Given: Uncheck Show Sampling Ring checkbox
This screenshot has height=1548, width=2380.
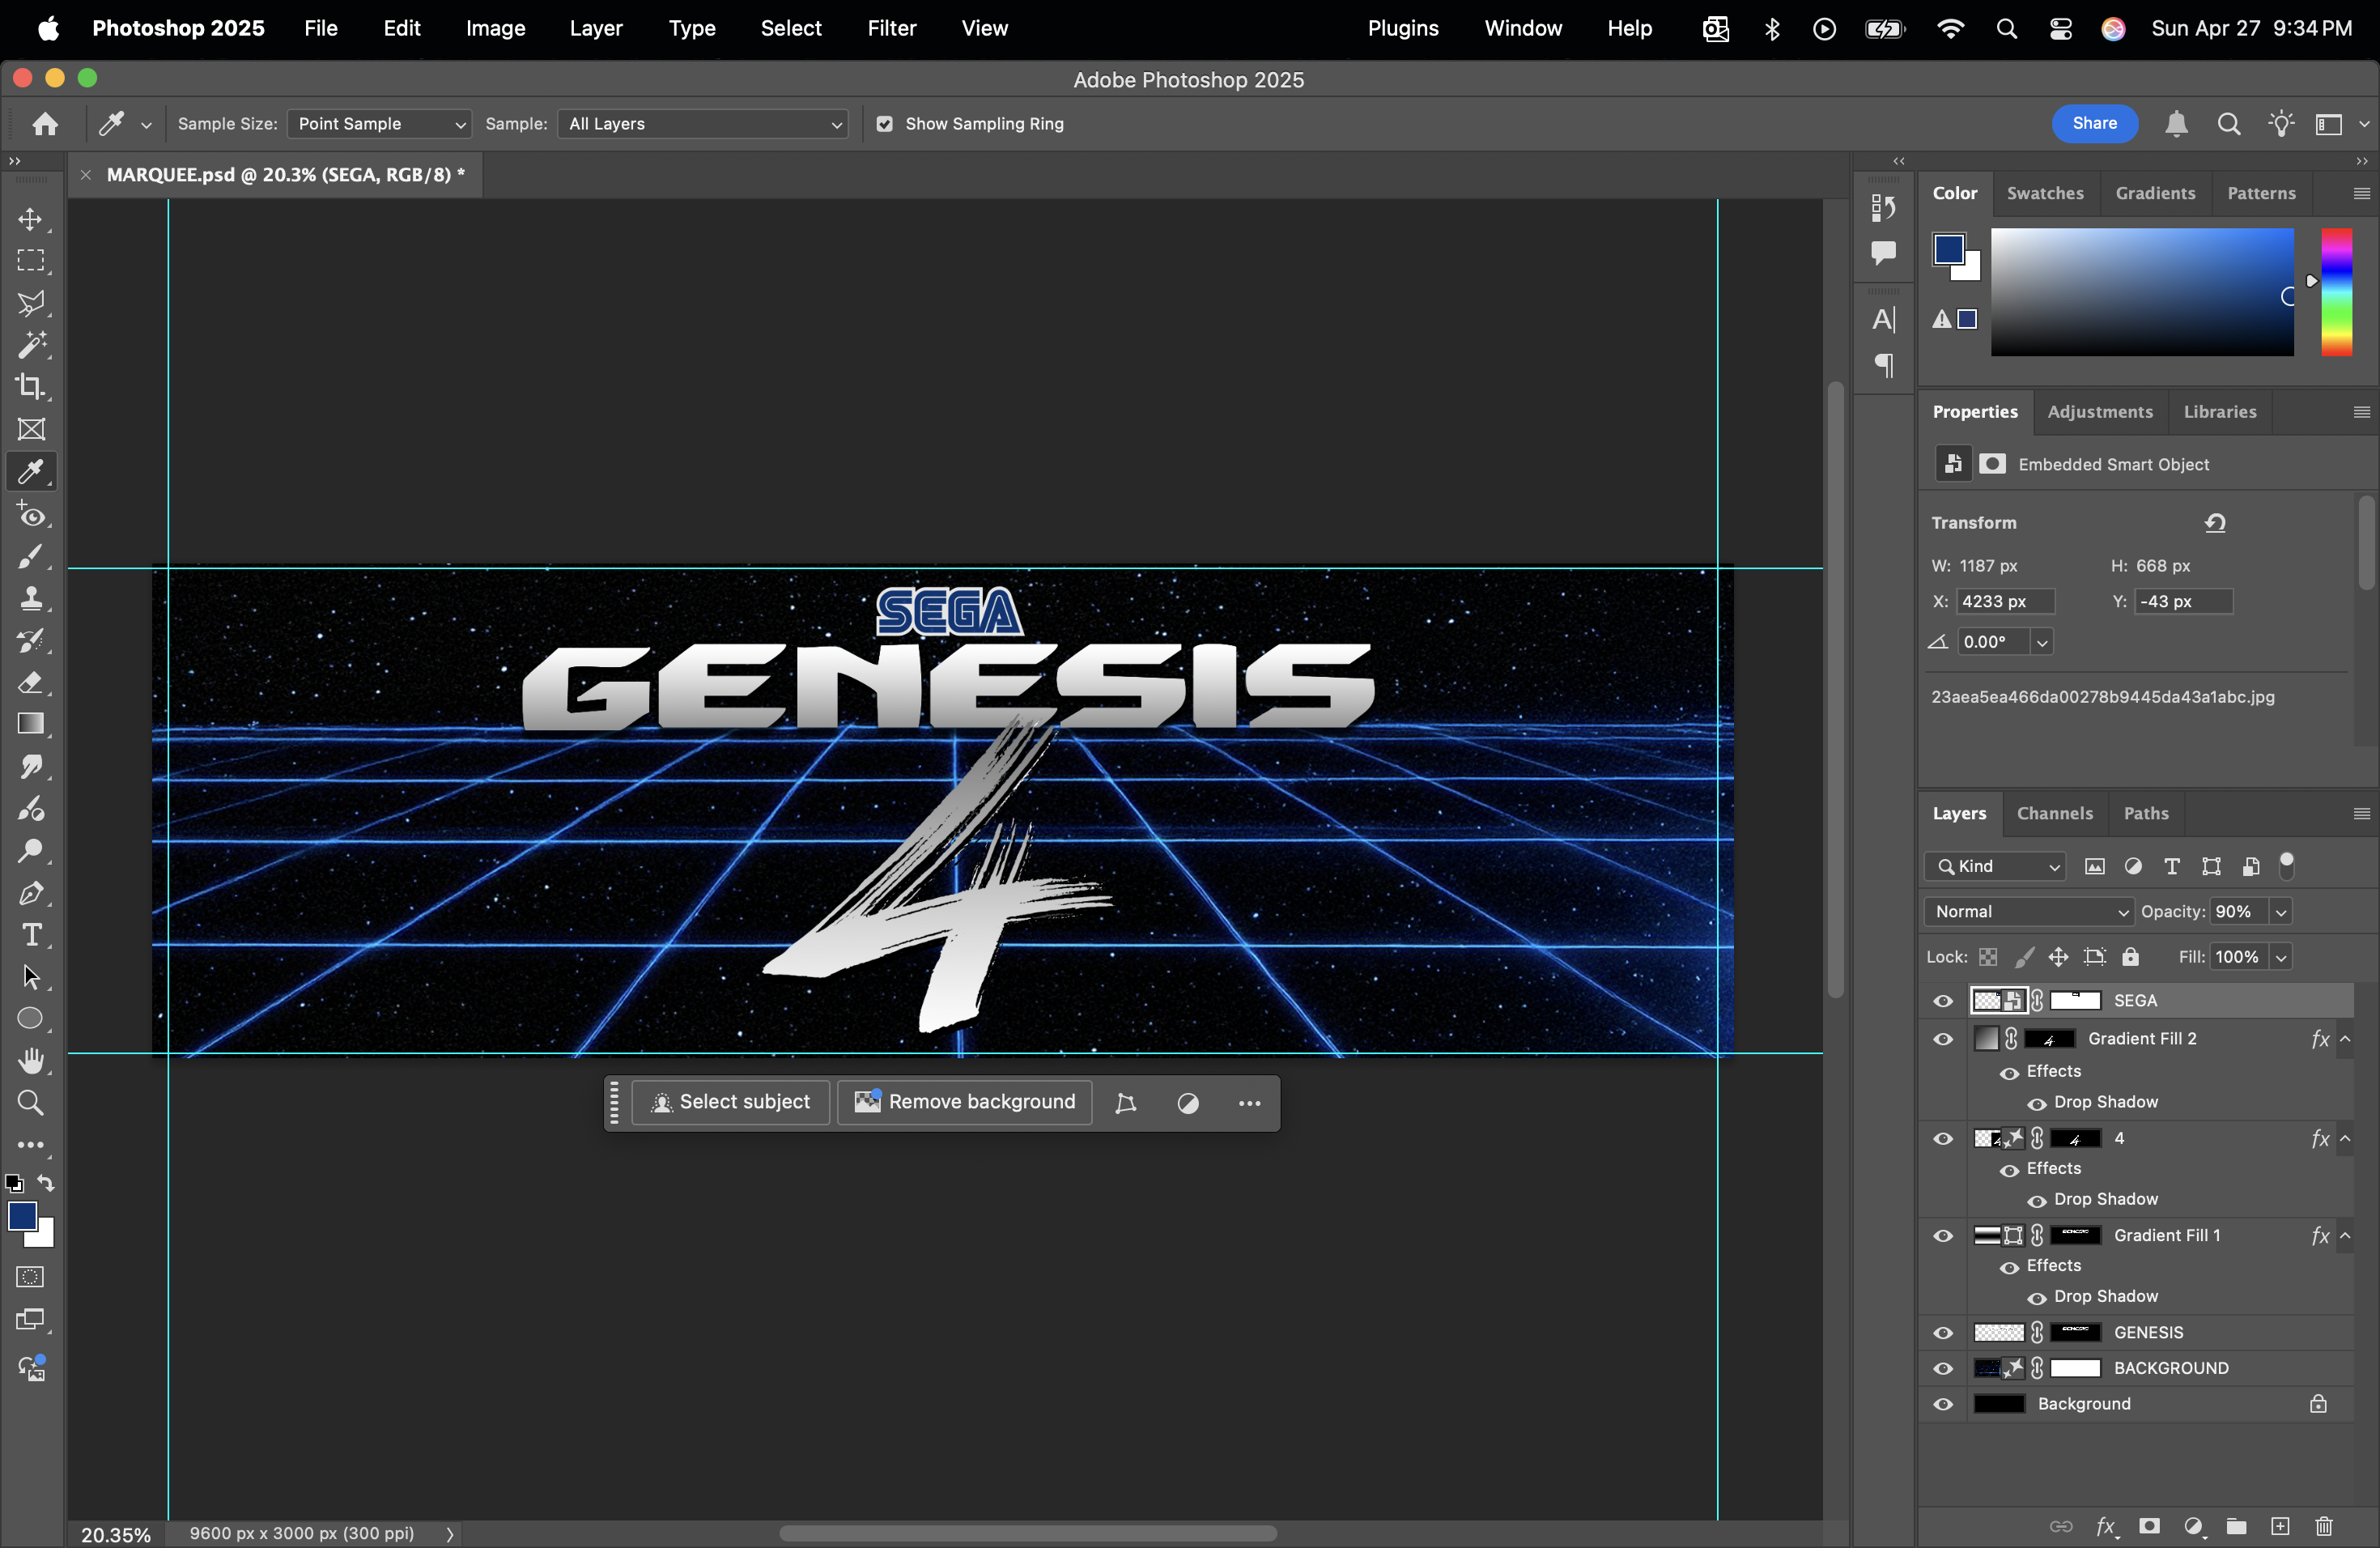Looking at the screenshot, I should [x=884, y=124].
